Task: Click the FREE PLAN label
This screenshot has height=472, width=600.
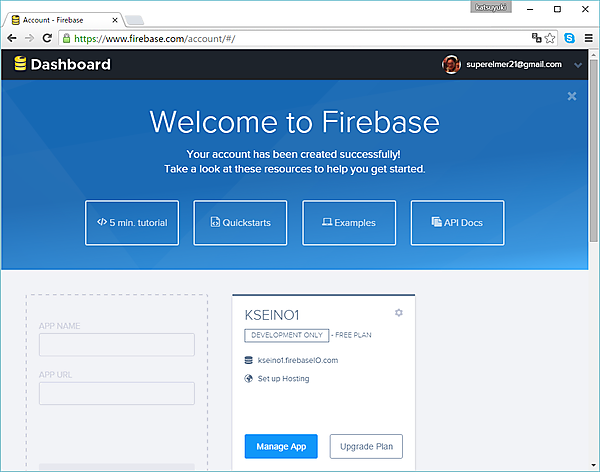Action: click(x=353, y=335)
